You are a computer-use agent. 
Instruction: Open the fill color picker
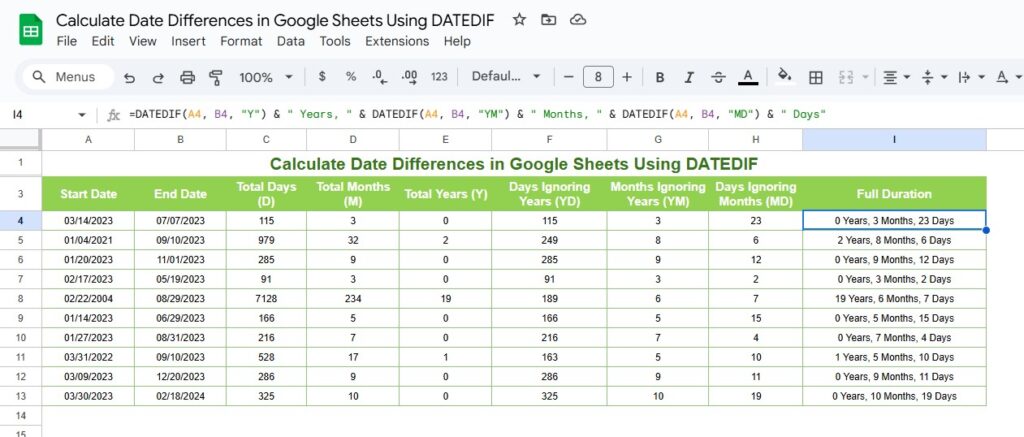pos(786,77)
